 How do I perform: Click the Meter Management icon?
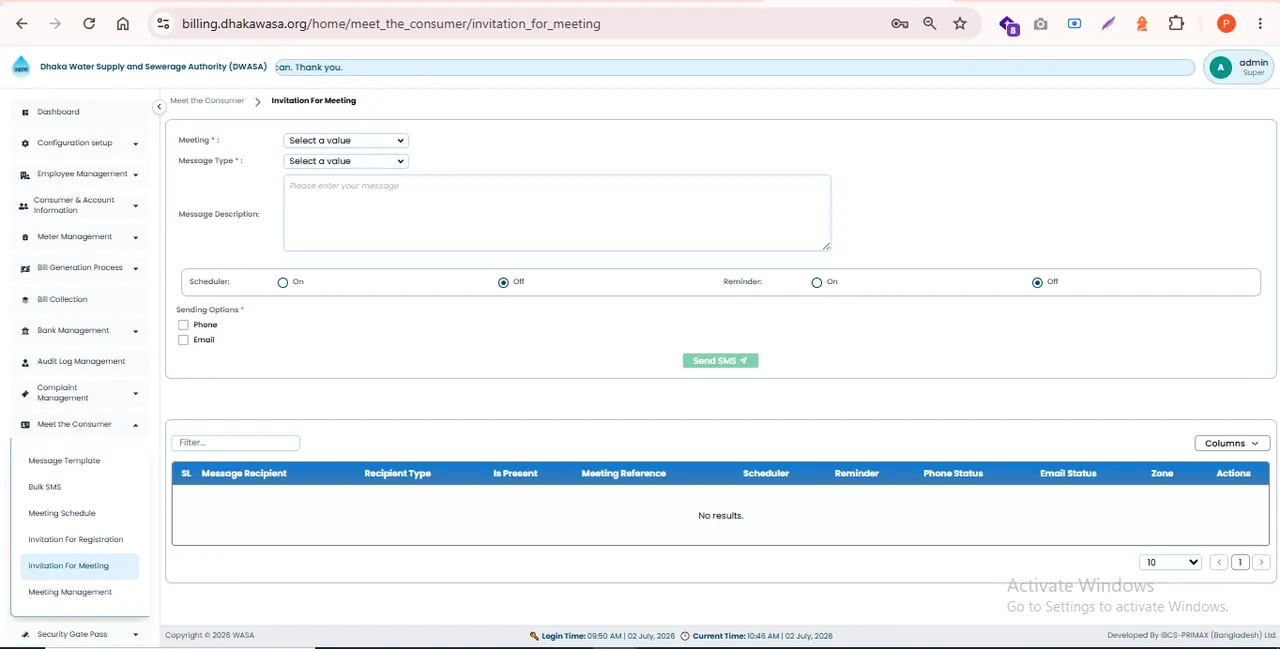coord(25,237)
